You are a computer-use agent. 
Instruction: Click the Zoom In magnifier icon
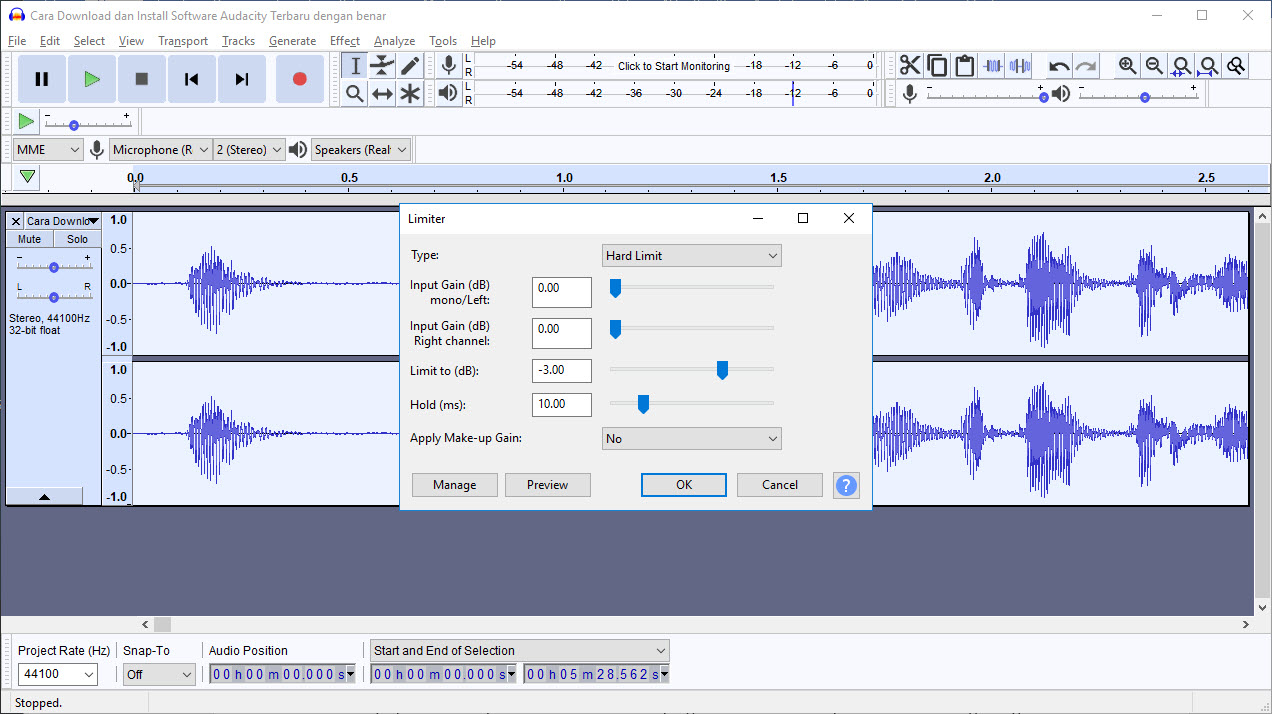[1127, 66]
